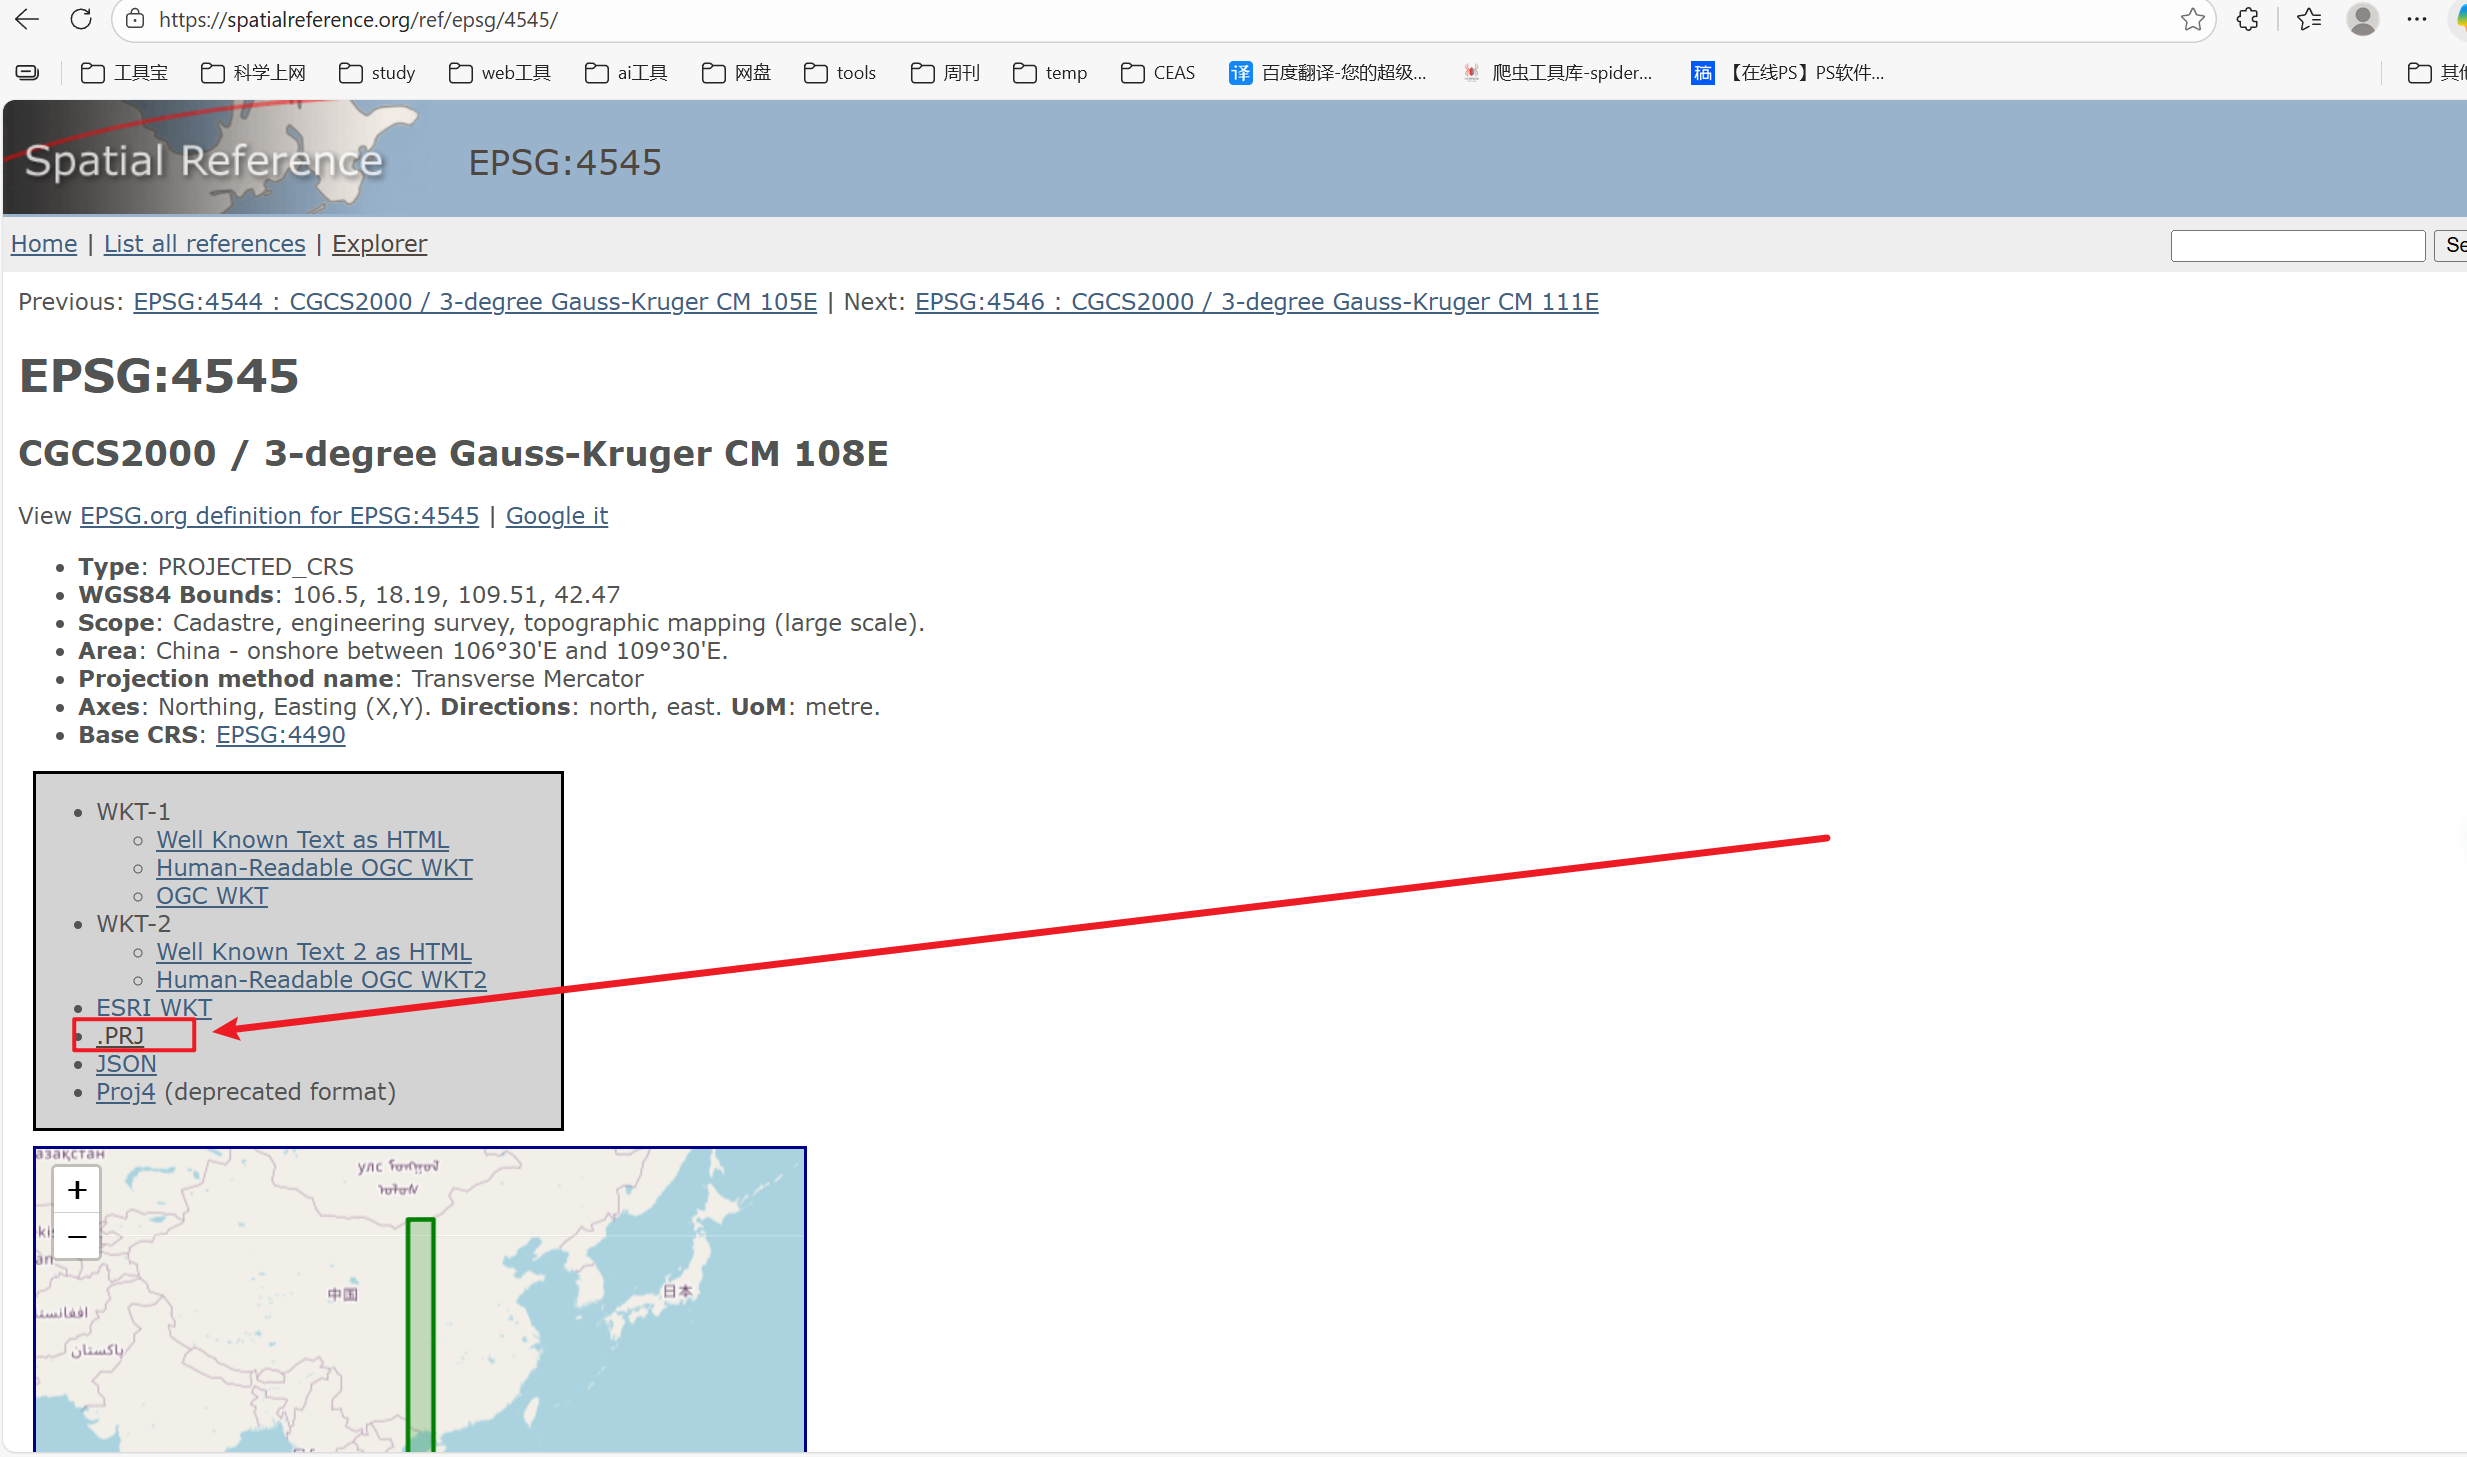This screenshot has height=1457, width=2467.
Task: Click the browser back arrow
Action: pyautogui.click(x=27, y=19)
